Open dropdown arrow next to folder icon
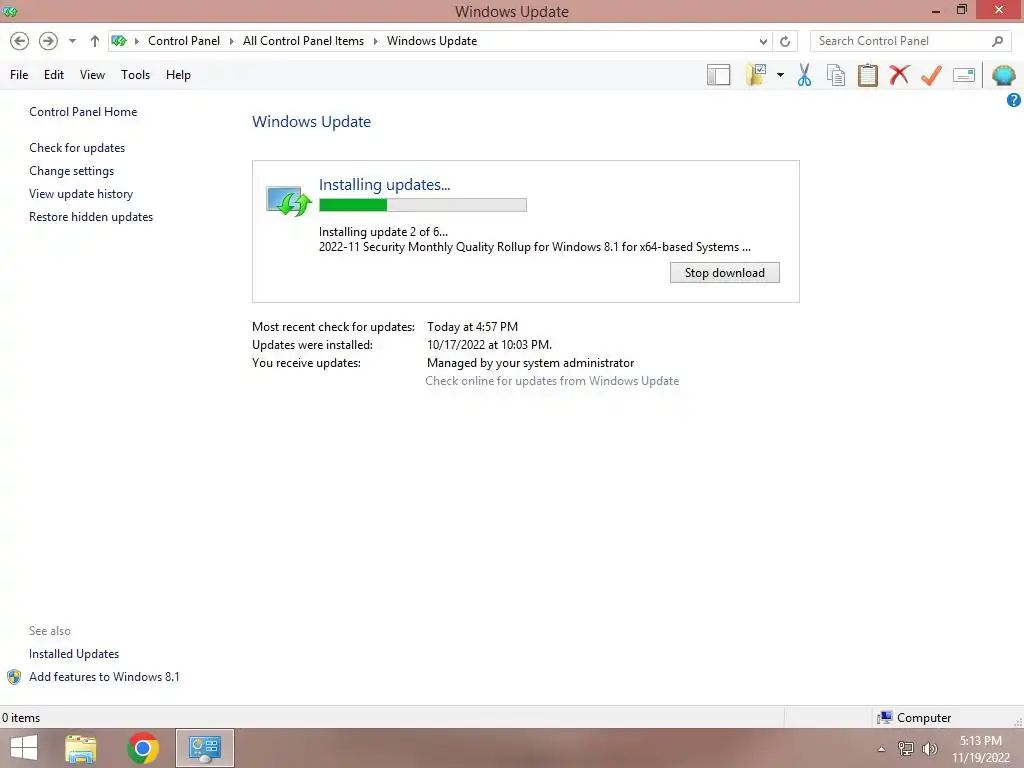 (x=780, y=75)
